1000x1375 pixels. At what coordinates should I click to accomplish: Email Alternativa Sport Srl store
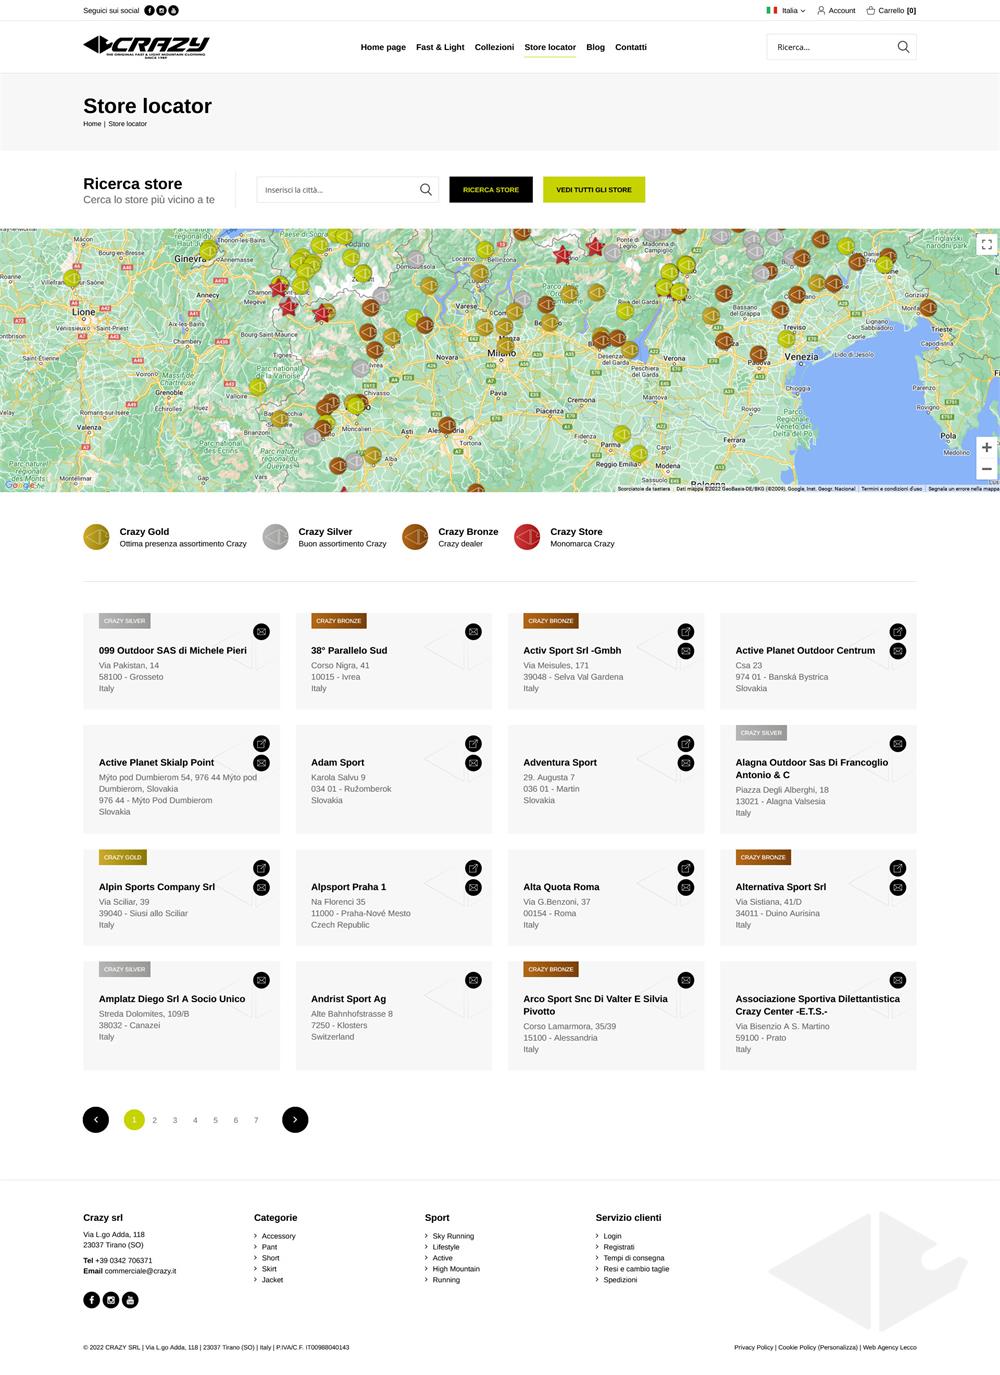(898, 888)
